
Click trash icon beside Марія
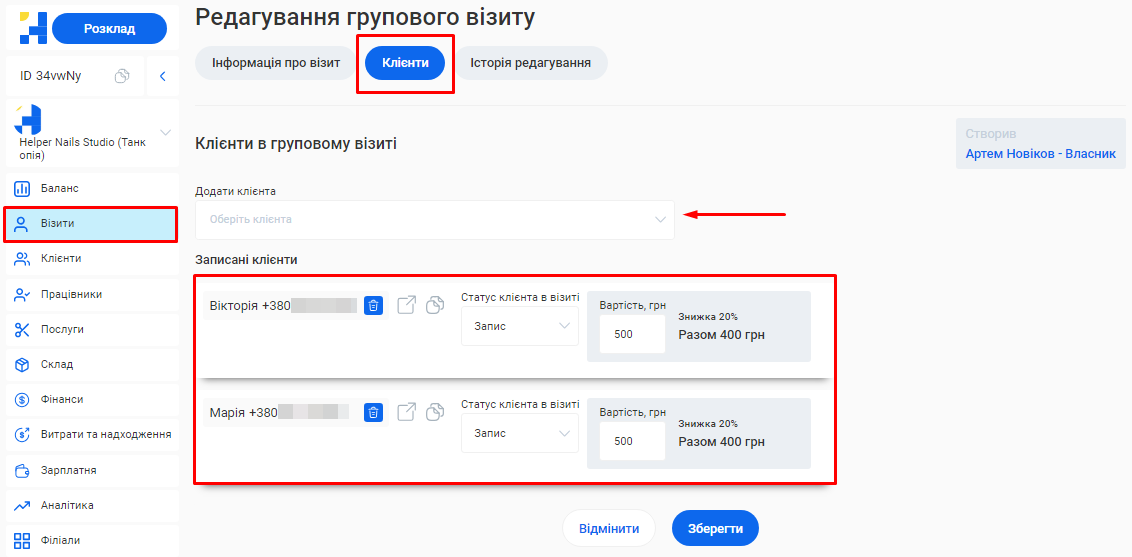(373, 412)
